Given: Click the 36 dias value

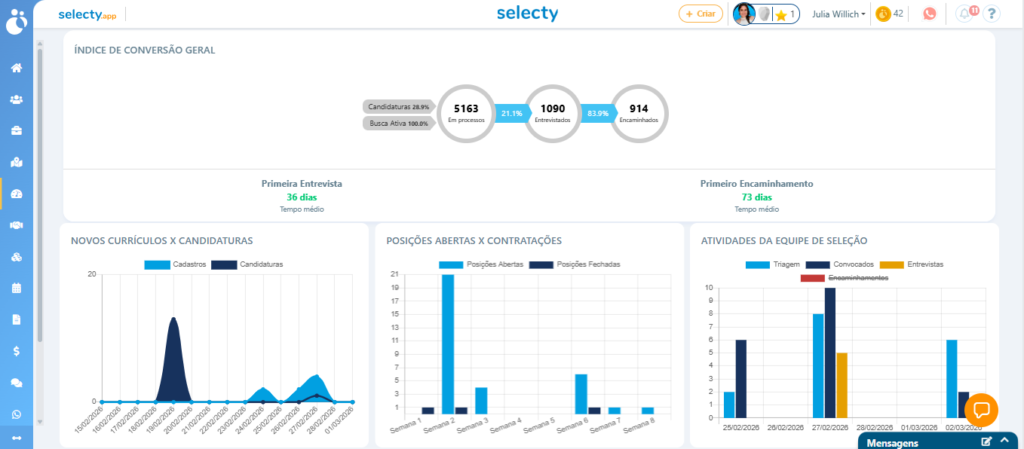Looking at the screenshot, I should [302, 196].
